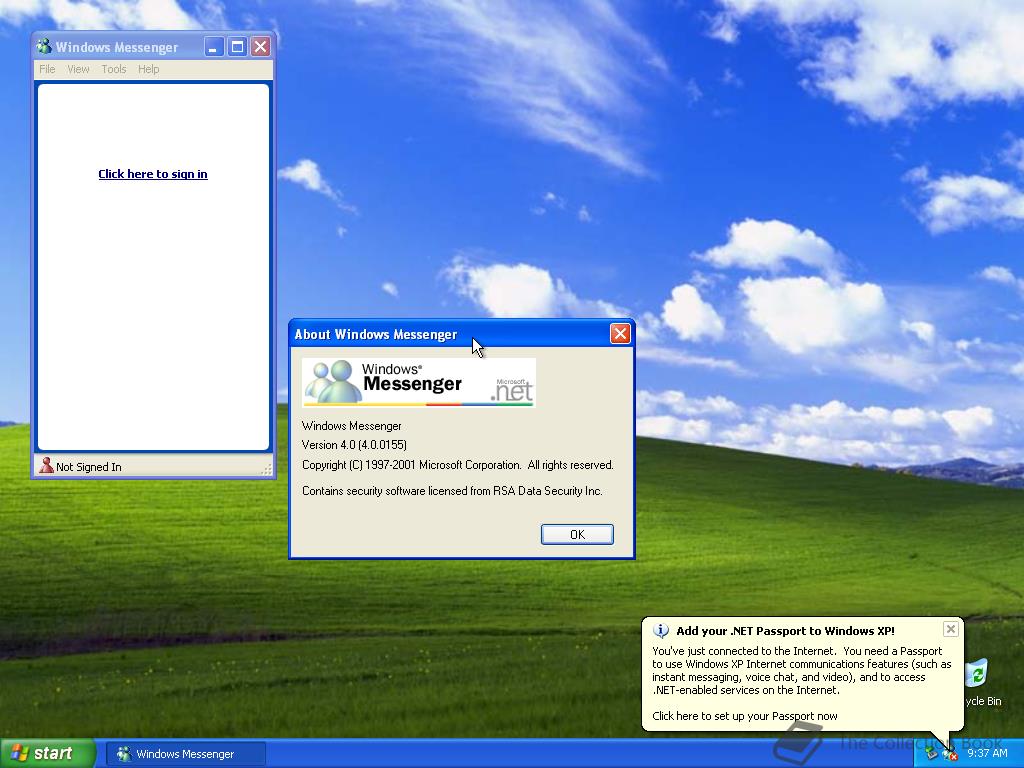The width and height of the screenshot is (1024, 768).
Task: Click the Windows Messenger tray icon with red X
Action: [950, 754]
